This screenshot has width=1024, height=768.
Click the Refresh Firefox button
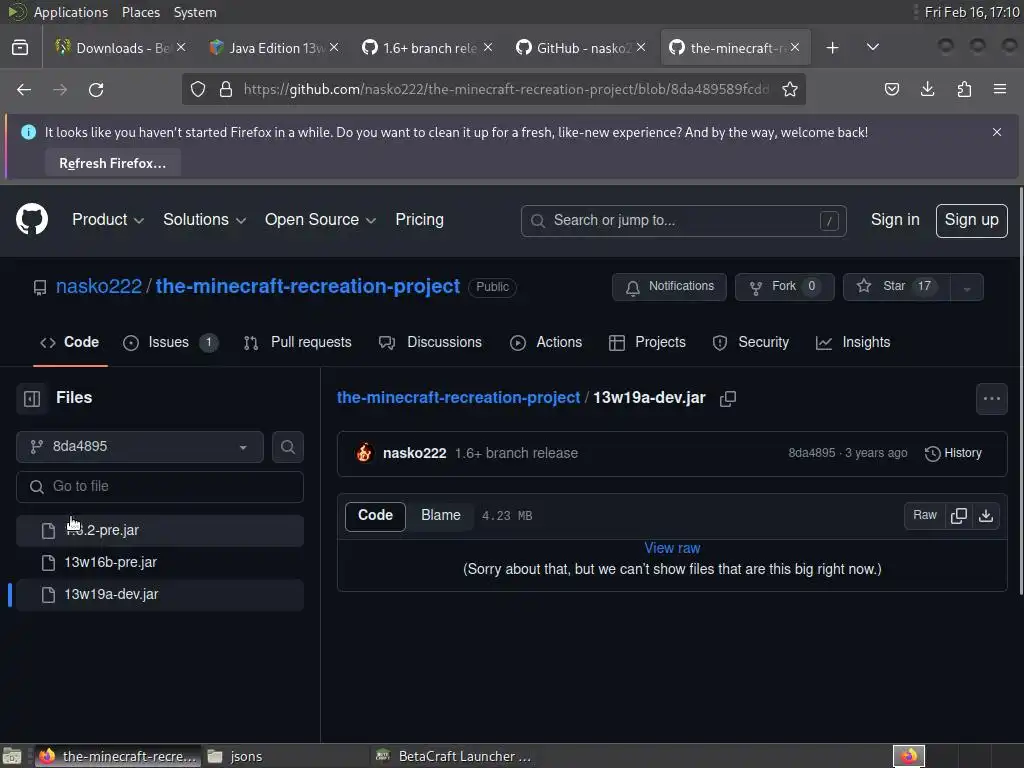tap(112, 163)
